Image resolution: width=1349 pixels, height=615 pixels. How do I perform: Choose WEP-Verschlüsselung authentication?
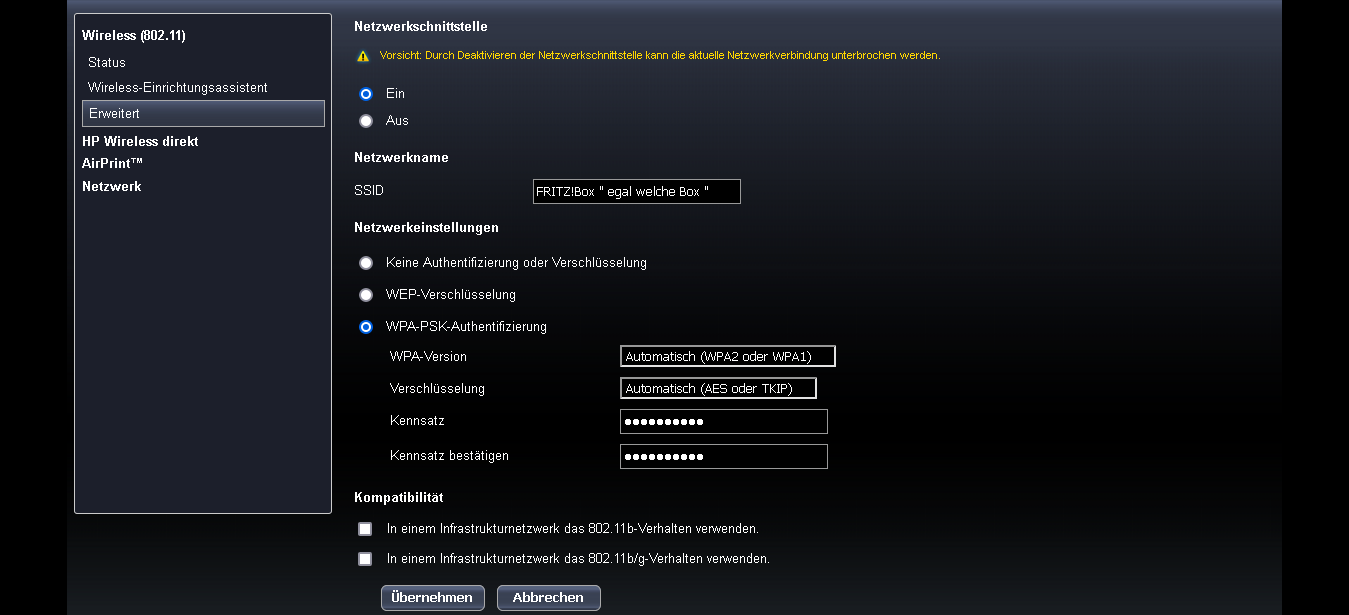click(366, 294)
